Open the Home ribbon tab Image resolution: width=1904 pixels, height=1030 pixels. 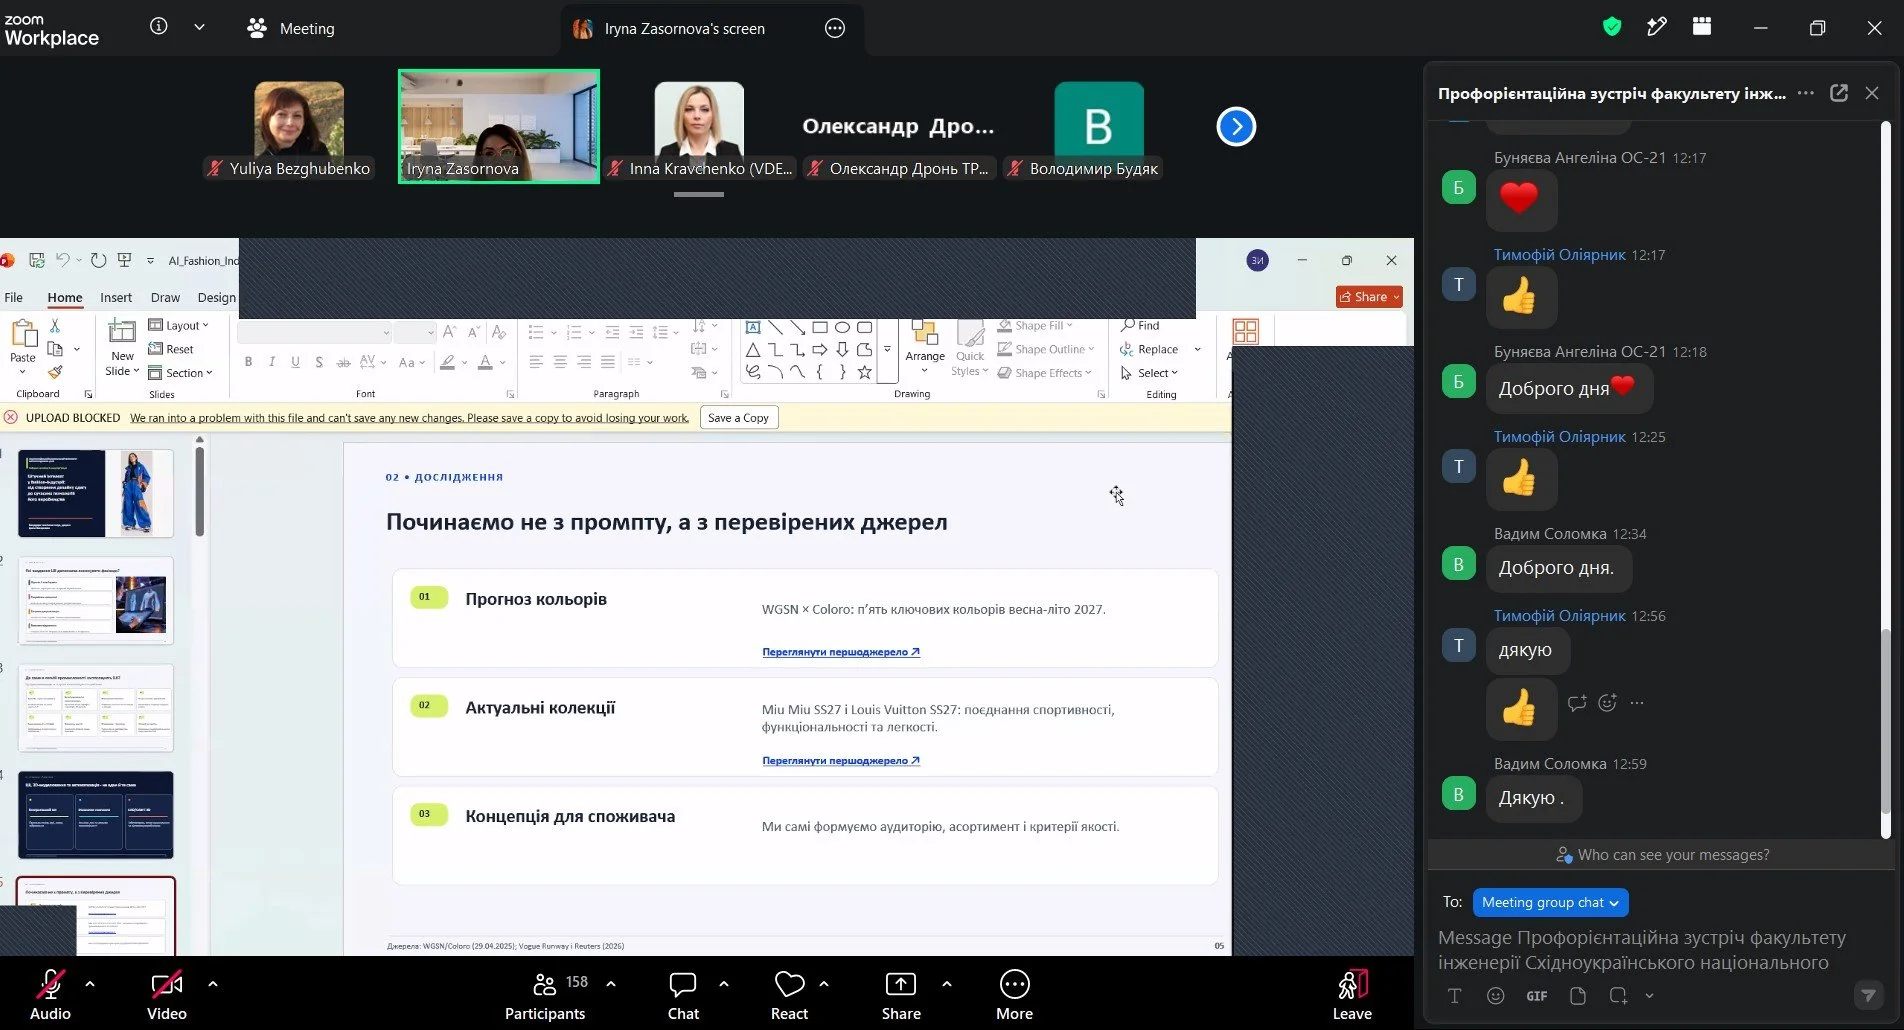coord(65,298)
